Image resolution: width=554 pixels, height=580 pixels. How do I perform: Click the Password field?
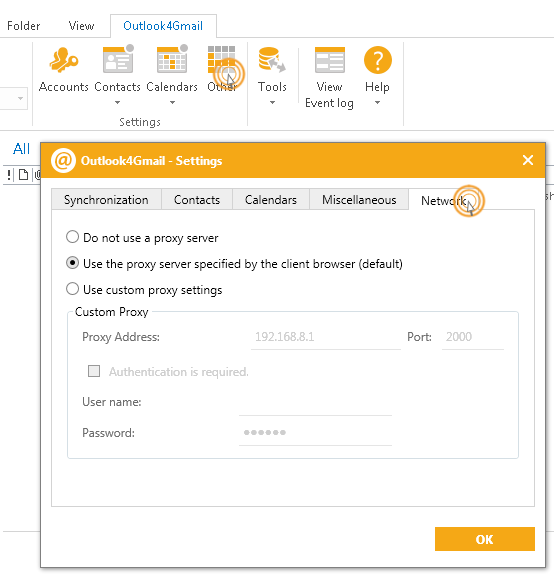315,433
